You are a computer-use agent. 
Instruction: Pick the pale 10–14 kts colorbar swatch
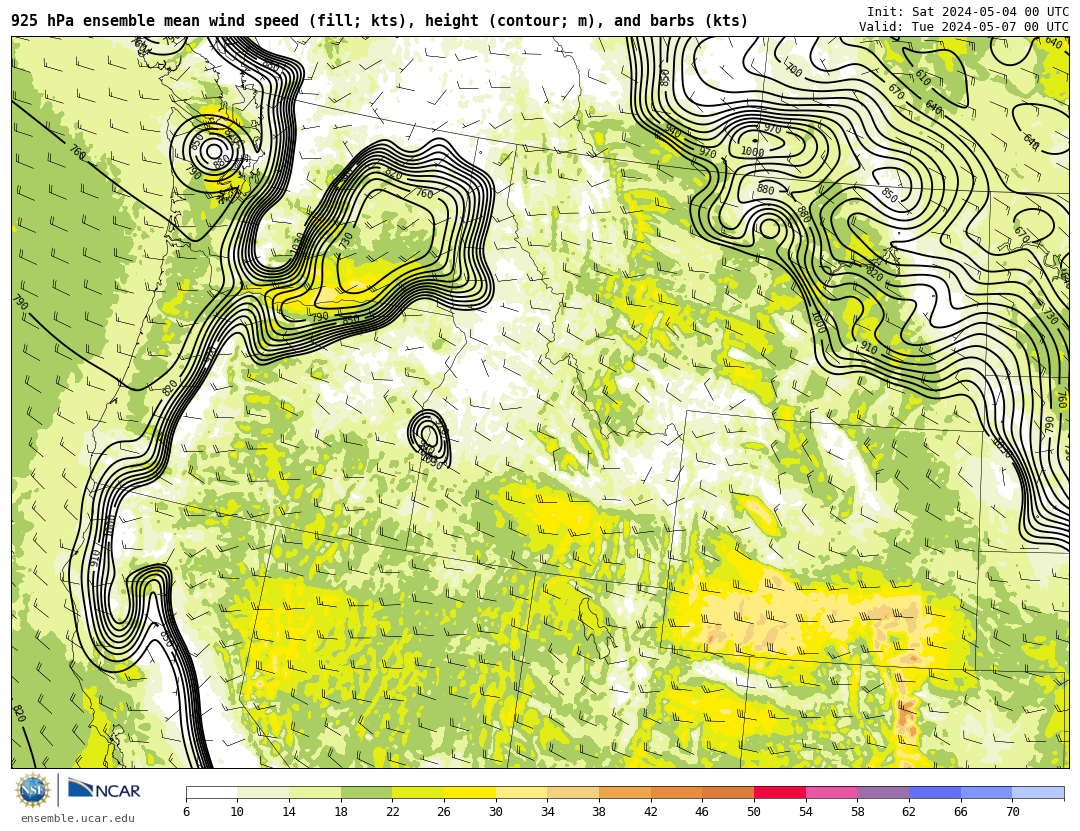tap(263, 792)
